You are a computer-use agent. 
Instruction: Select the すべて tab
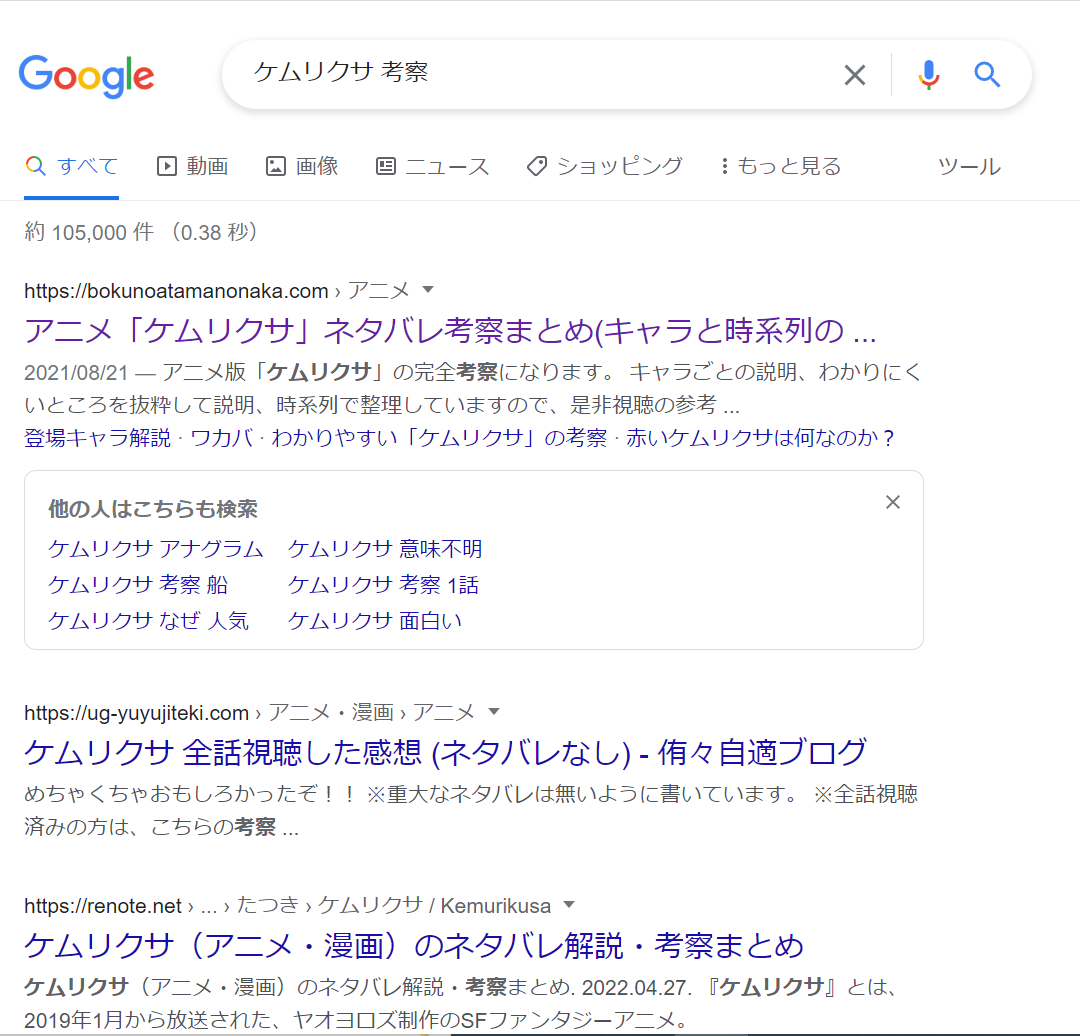tap(72, 166)
